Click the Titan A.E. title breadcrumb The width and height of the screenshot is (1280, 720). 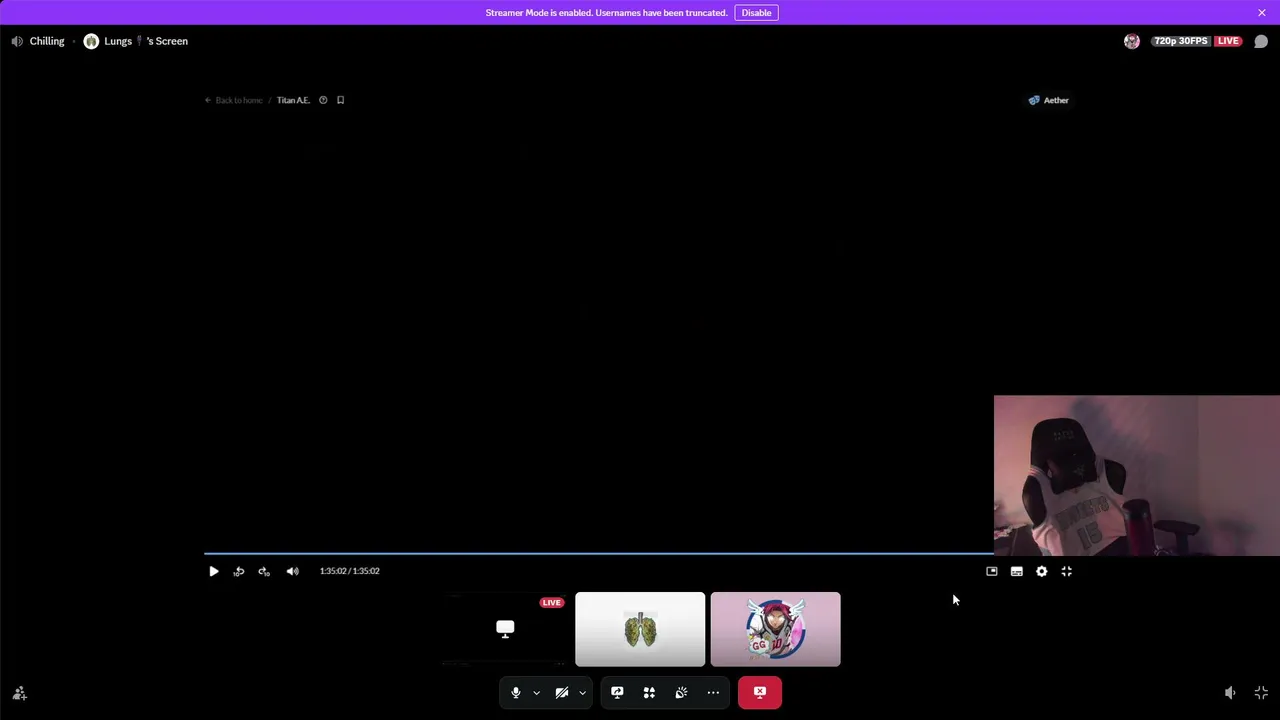pyautogui.click(x=293, y=100)
